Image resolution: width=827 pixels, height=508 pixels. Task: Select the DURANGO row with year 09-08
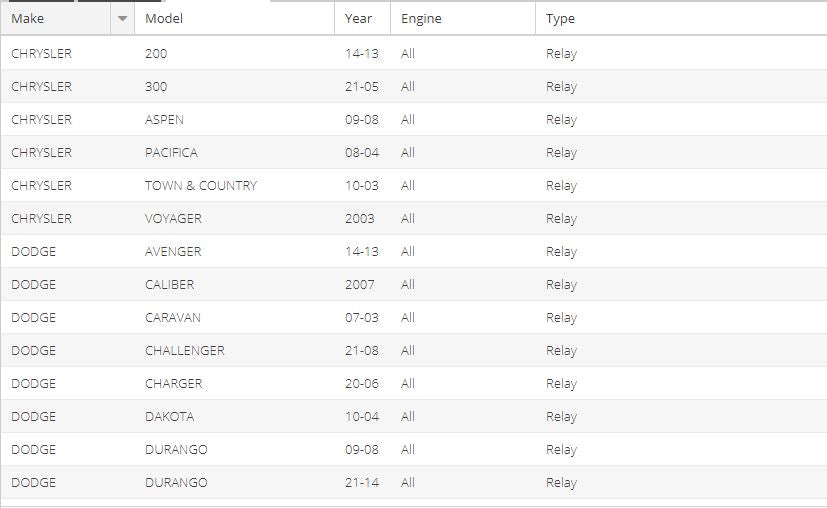(x=414, y=449)
